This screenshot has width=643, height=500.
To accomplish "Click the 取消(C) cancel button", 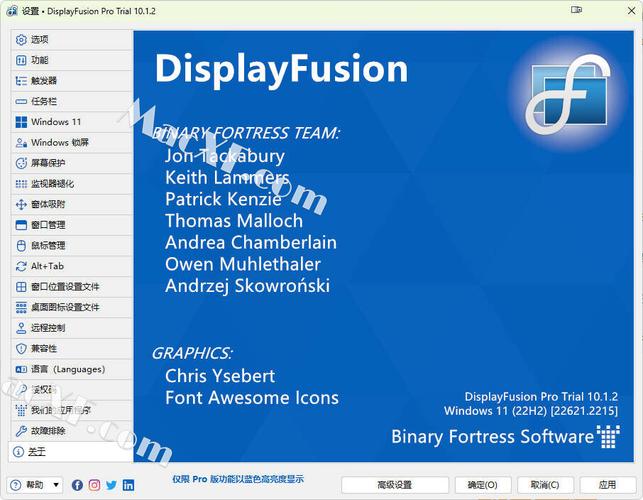I will [545, 485].
